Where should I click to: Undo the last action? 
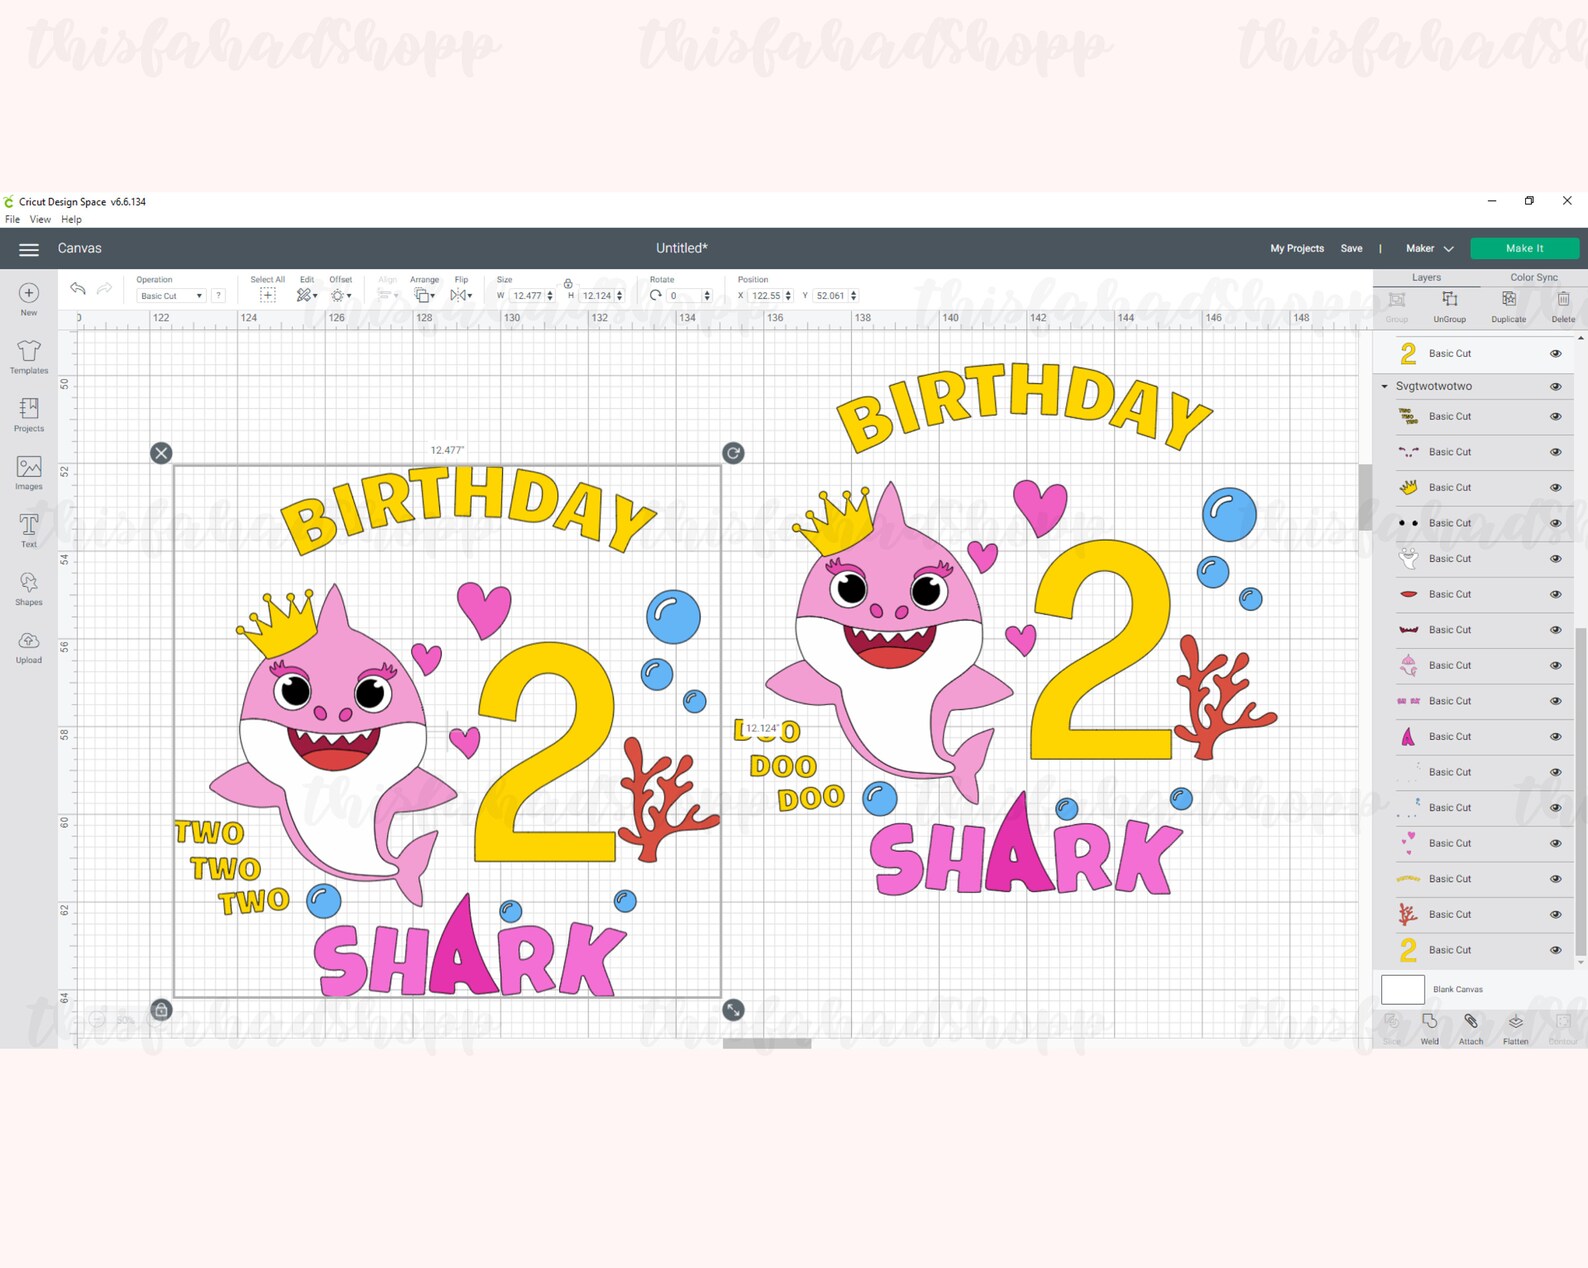click(x=78, y=289)
